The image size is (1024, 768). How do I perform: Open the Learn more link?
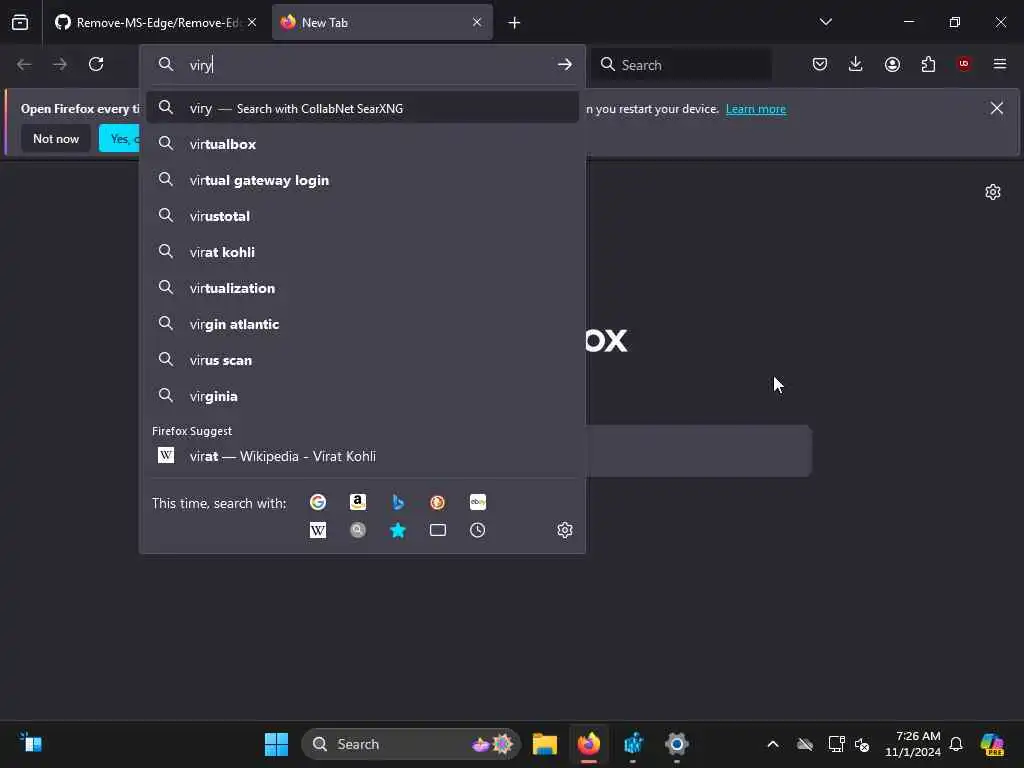click(x=756, y=109)
